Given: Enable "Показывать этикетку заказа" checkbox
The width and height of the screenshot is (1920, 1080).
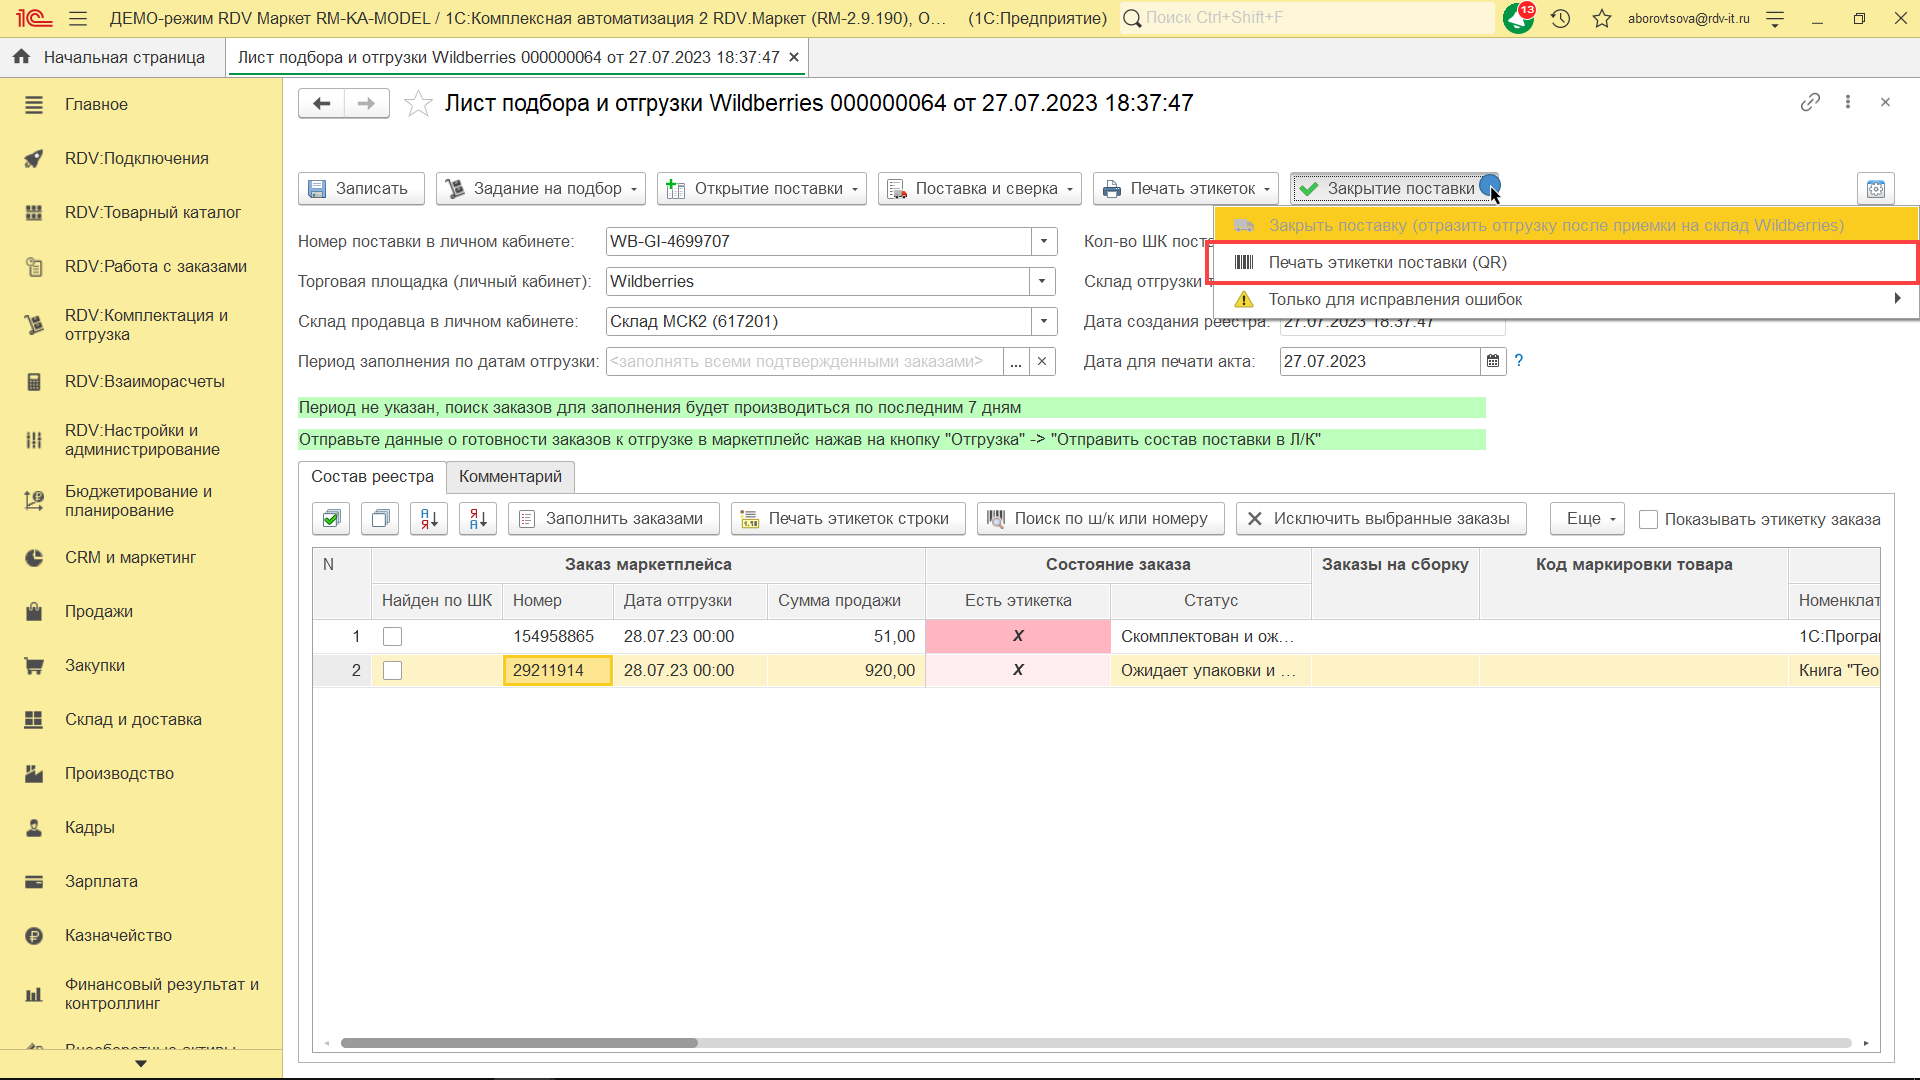Looking at the screenshot, I should tap(1649, 519).
